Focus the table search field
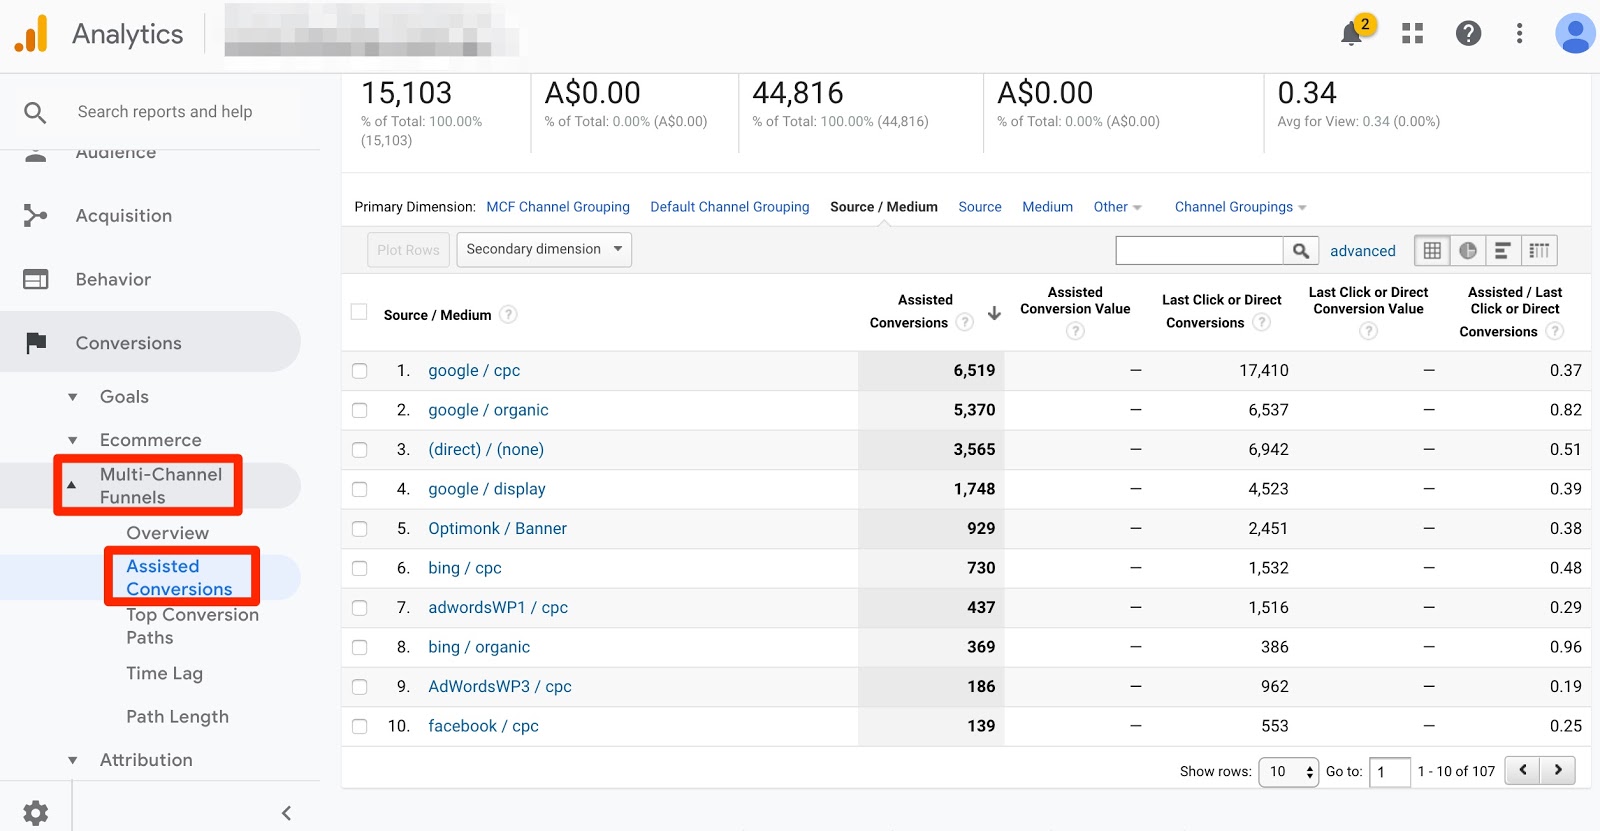Viewport: 1600px width, 831px height. [1199, 251]
